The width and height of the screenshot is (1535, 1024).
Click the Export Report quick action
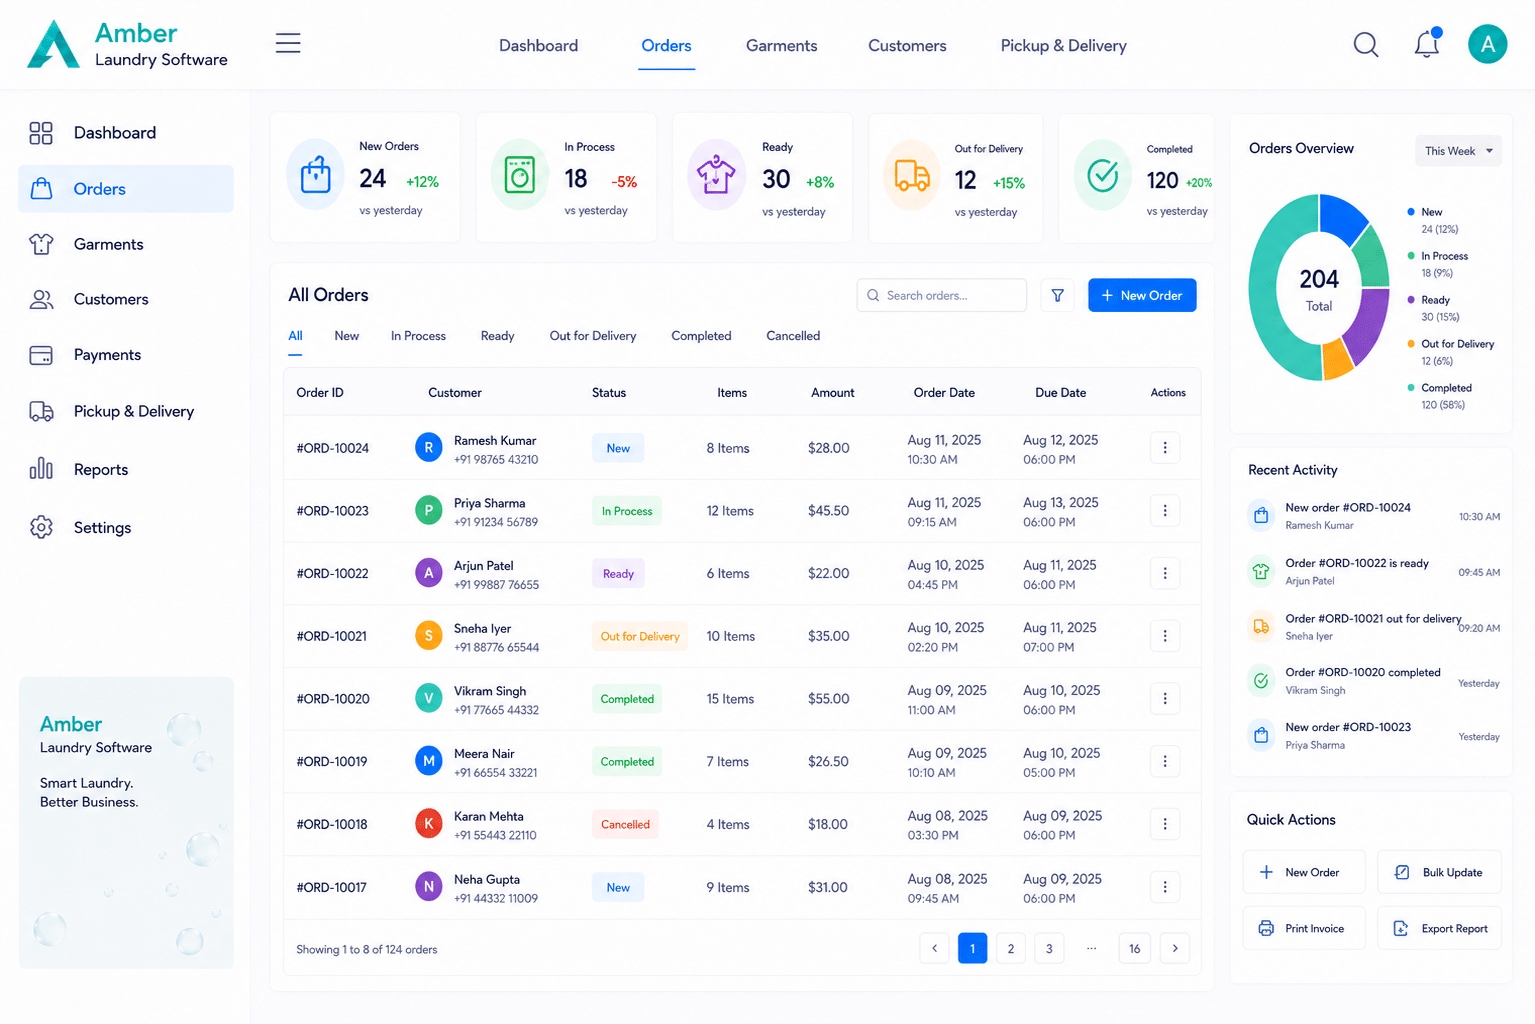[x=1439, y=928]
